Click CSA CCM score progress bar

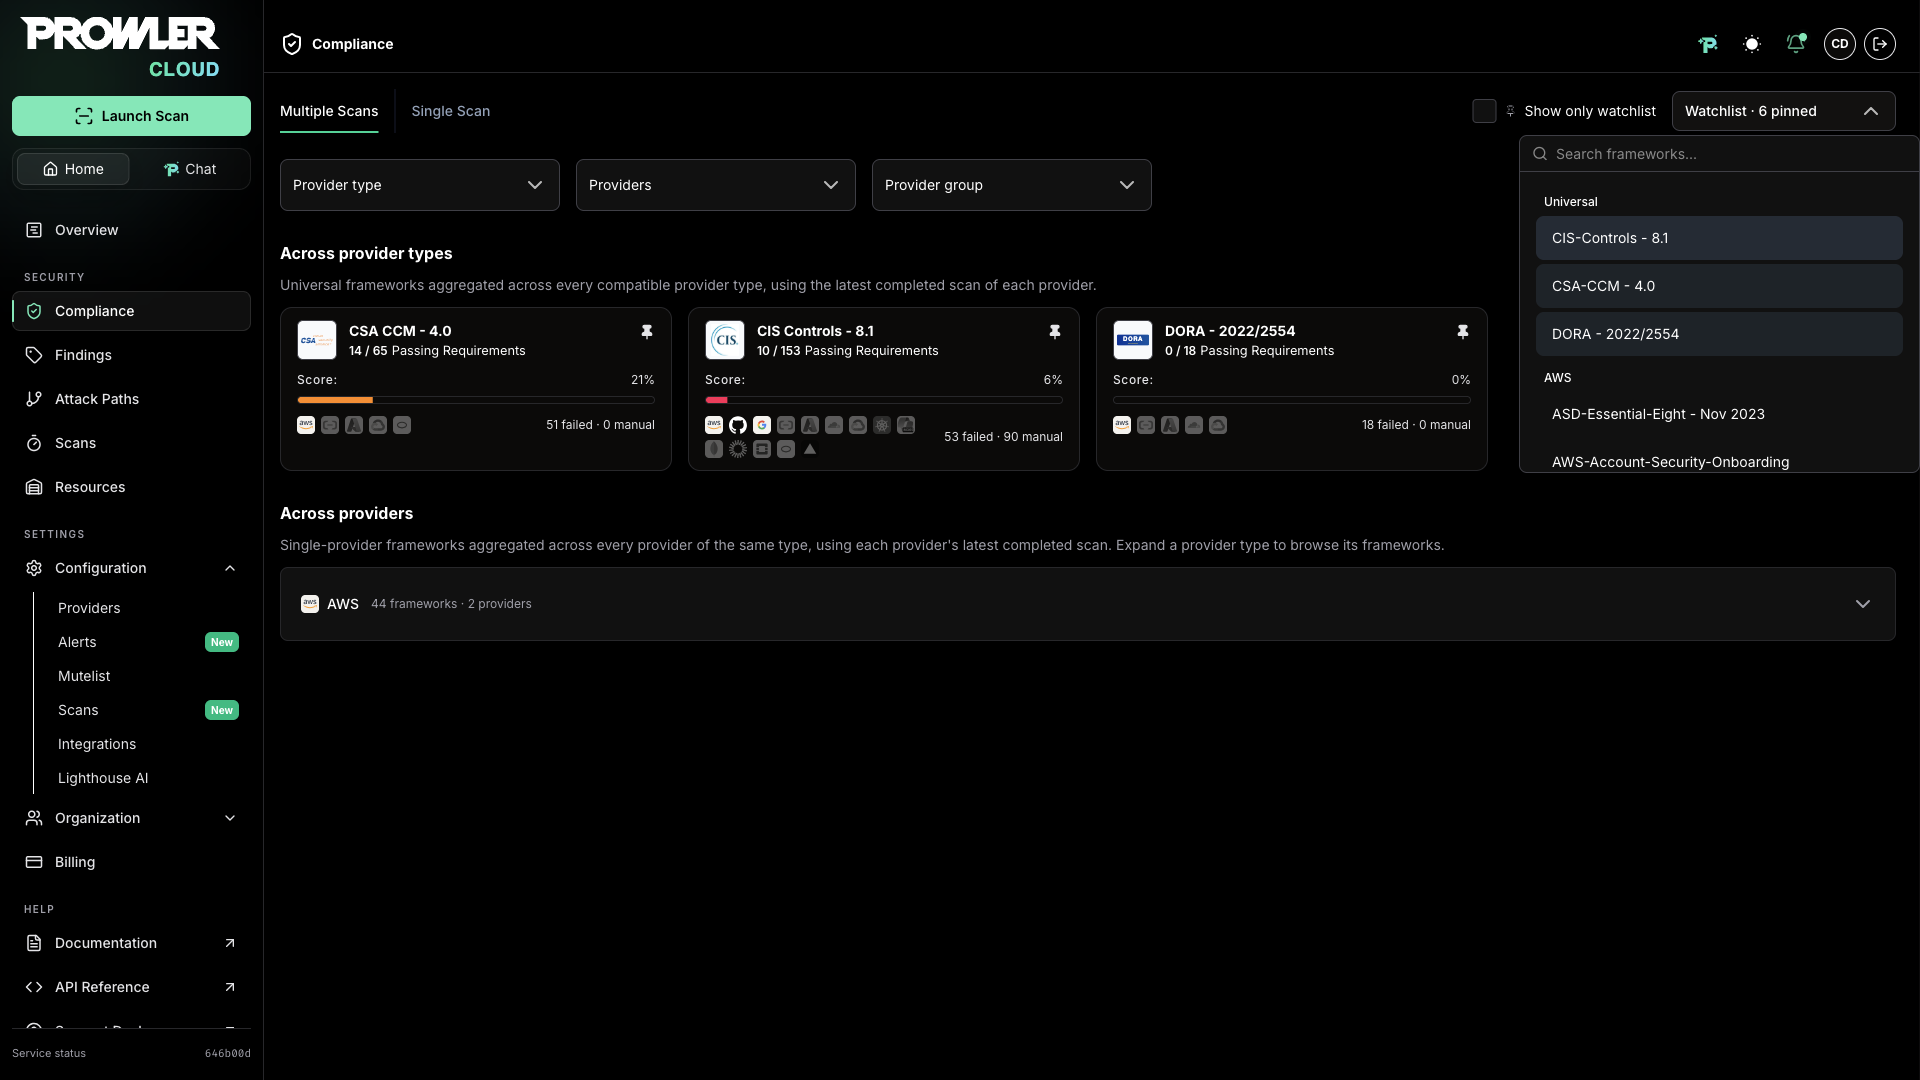point(476,400)
